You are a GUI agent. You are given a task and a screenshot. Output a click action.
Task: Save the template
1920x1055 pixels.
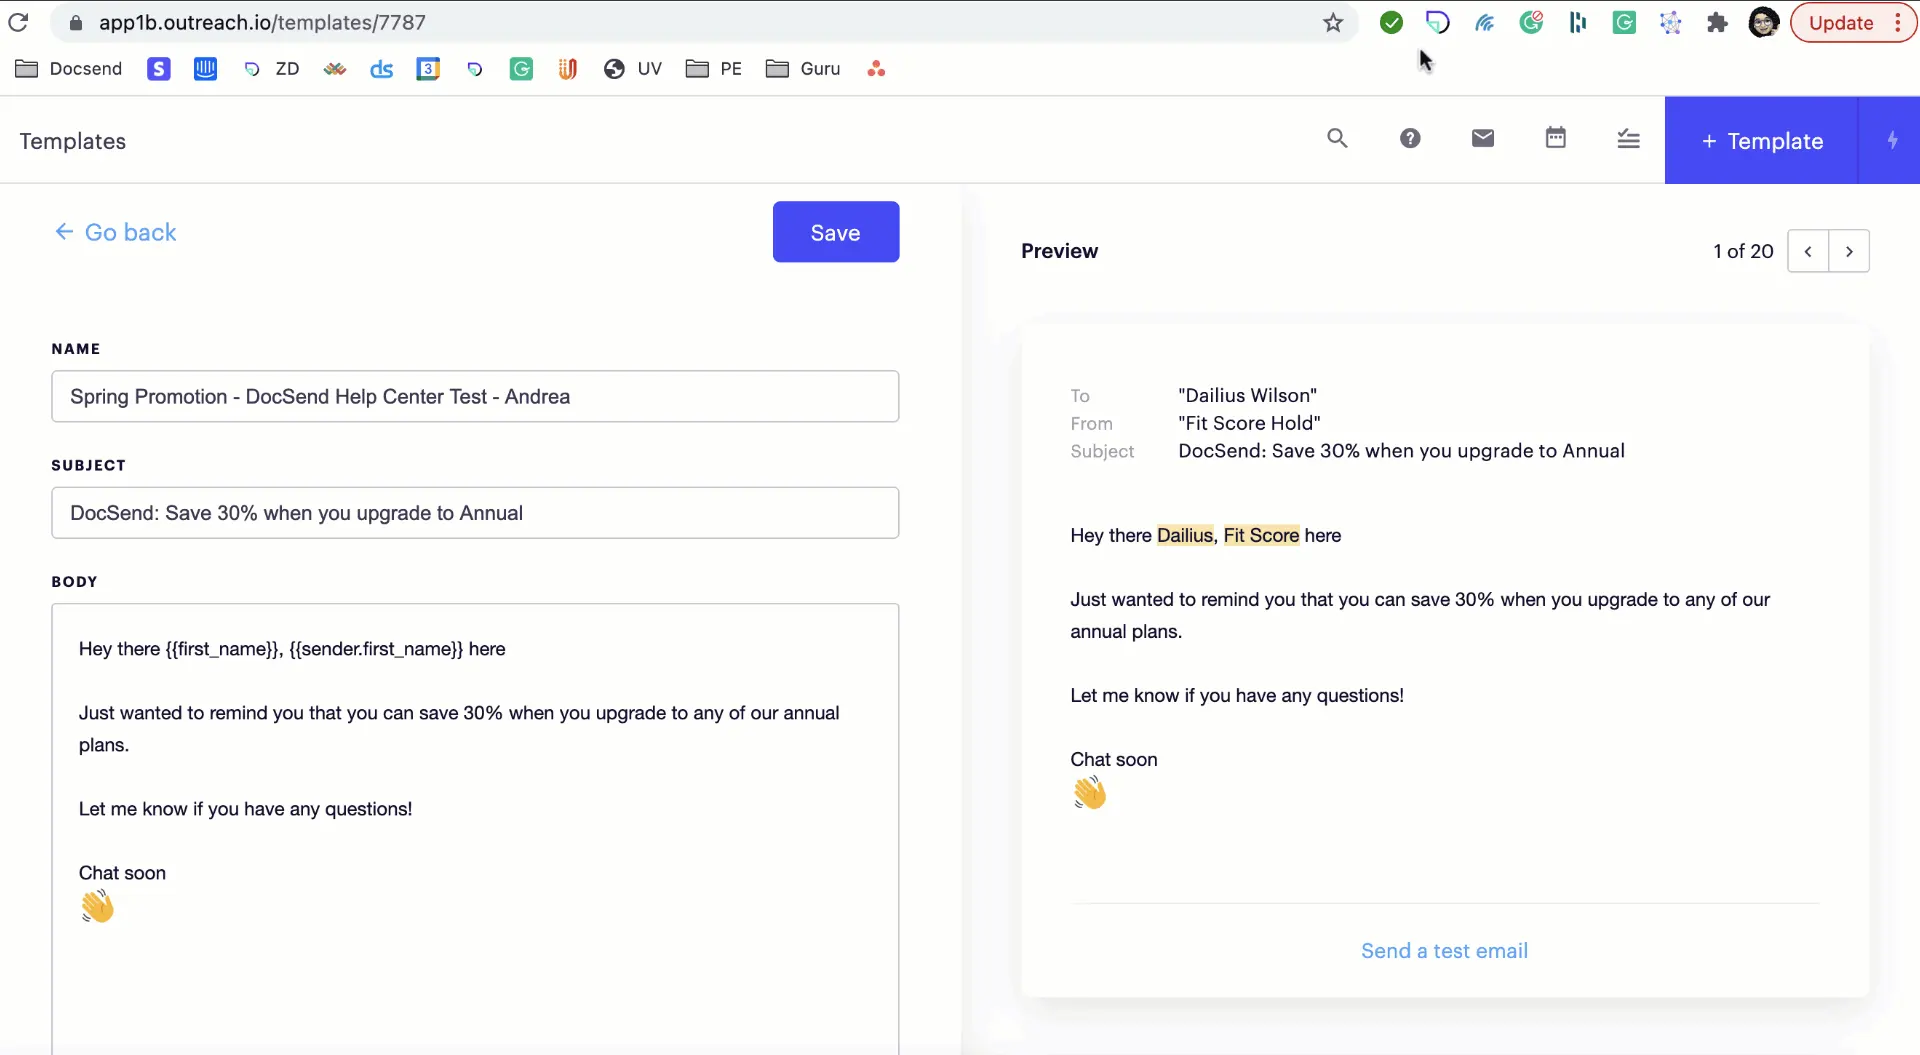point(836,232)
